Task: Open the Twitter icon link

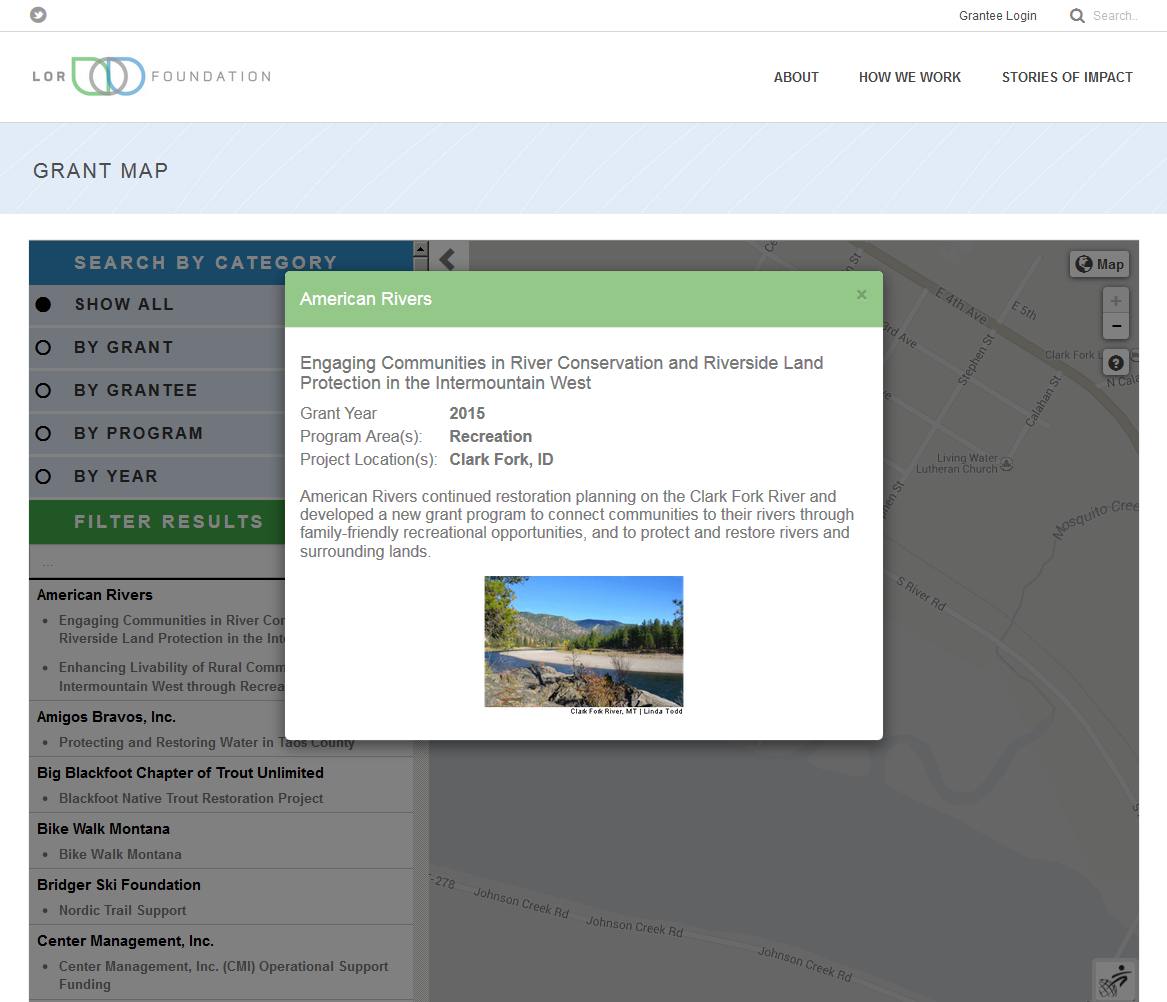Action: 38,15
